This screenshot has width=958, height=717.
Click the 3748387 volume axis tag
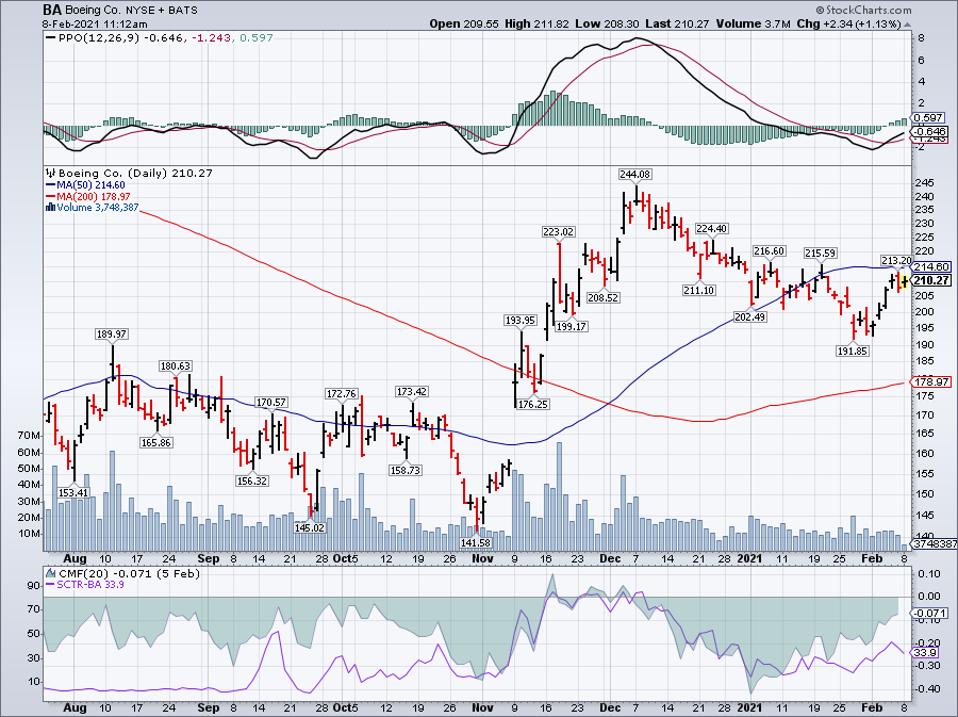click(x=934, y=544)
